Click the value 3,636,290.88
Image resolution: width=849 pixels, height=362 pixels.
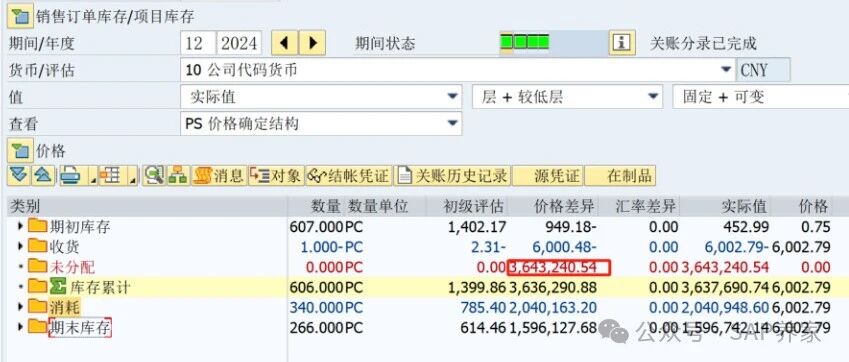click(554, 287)
